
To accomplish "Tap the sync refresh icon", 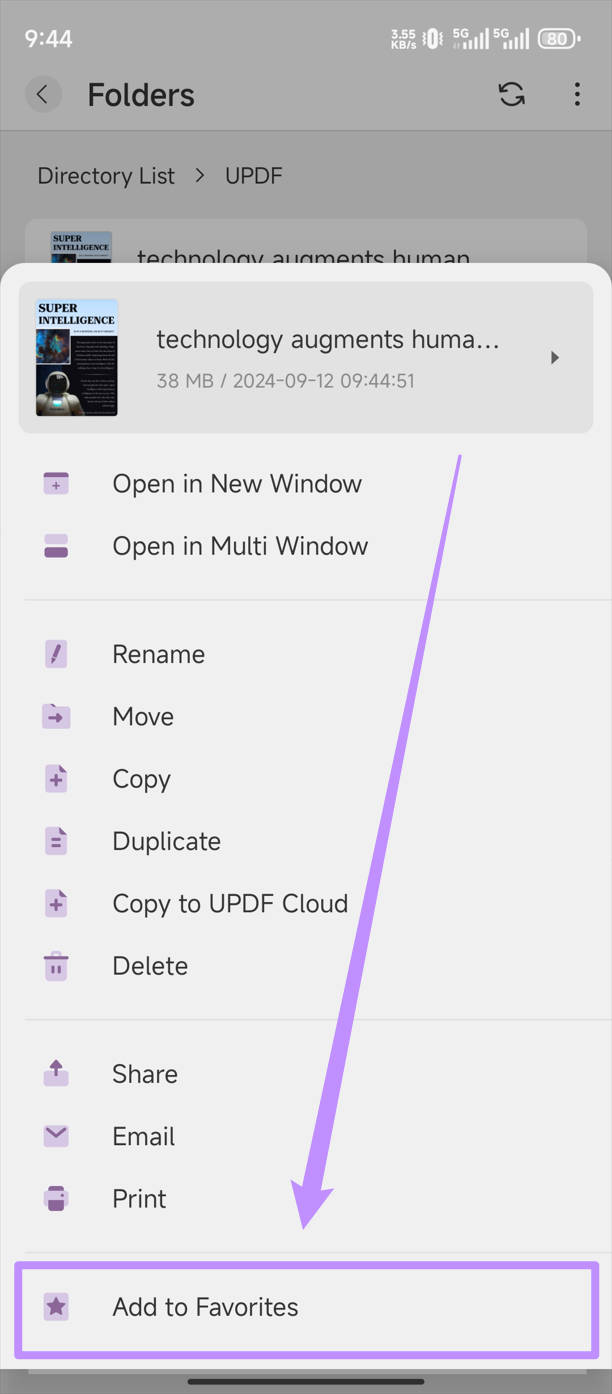I will click(511, 95).
